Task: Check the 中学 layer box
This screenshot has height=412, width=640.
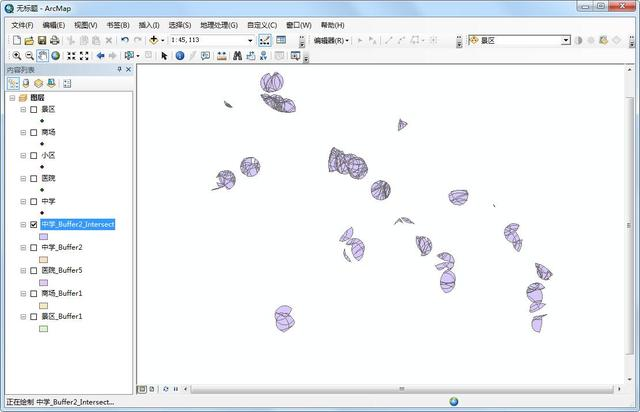Action: [33, 202]
